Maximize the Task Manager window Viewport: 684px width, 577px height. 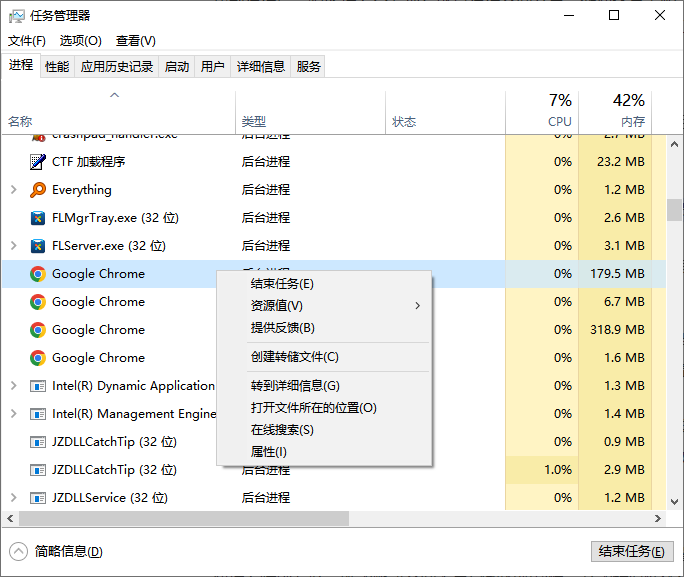[x=614, y=15]
